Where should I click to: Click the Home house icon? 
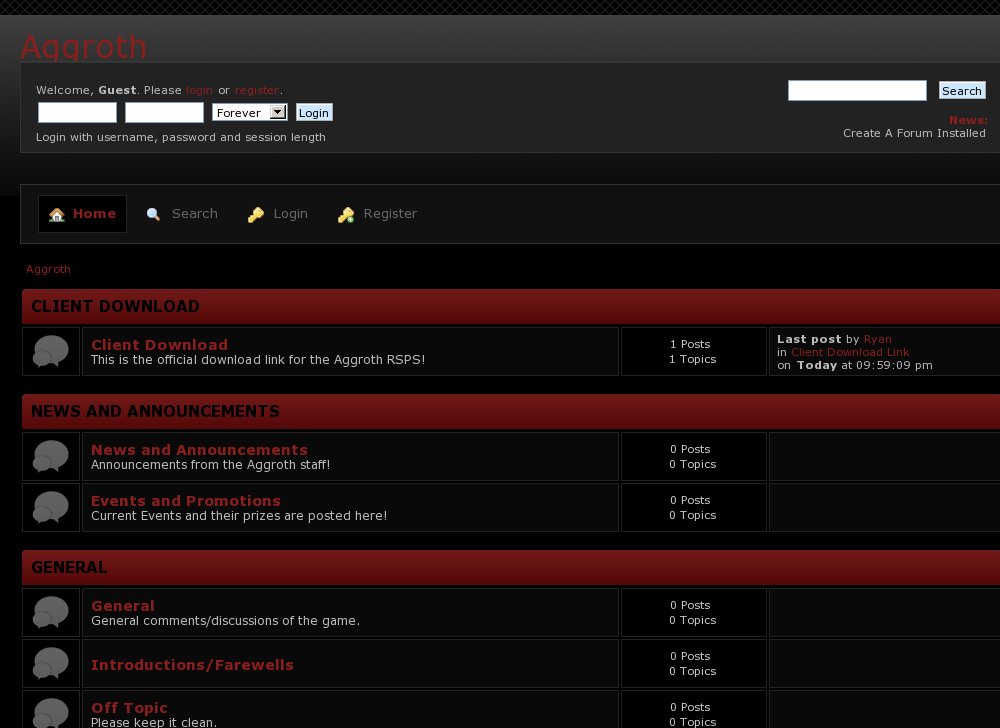pyautogui.click(x=57, y=215)
